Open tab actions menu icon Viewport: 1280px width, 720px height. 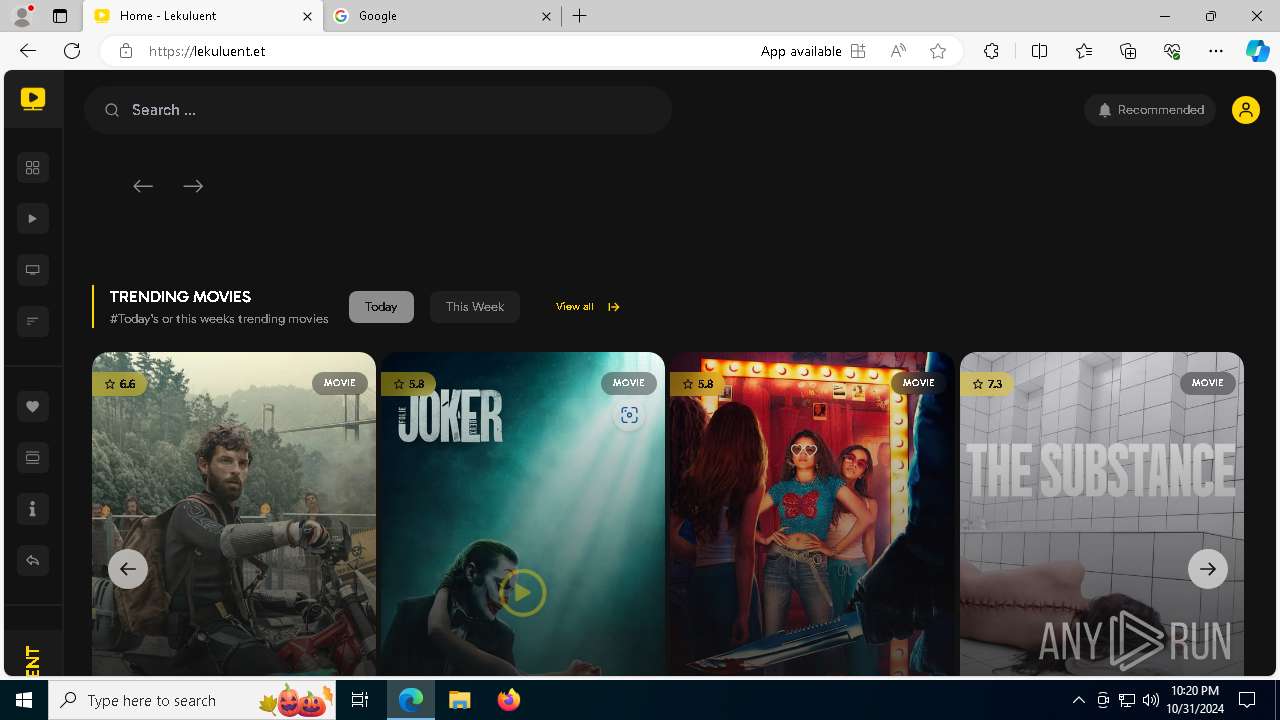tap(60, 16)
